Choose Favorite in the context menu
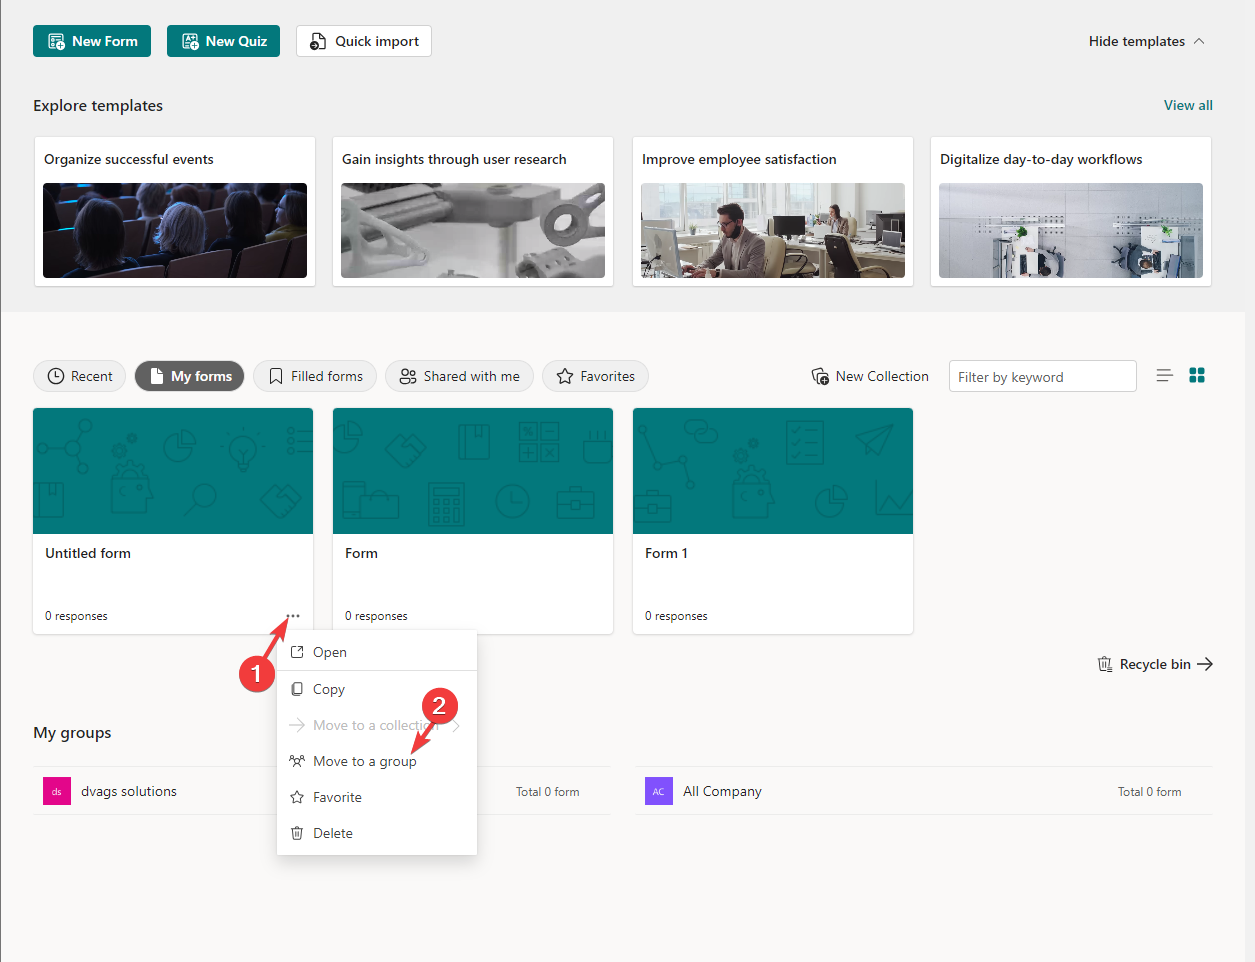The image size is (1255, 962). click(377, 797)
